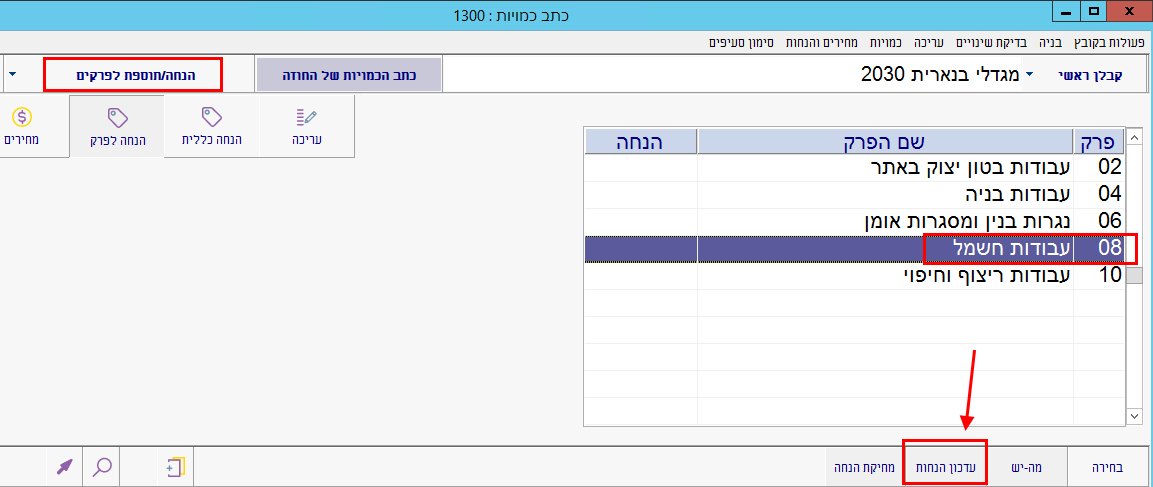Select chapter row 04 עבודות בניה

854,194
